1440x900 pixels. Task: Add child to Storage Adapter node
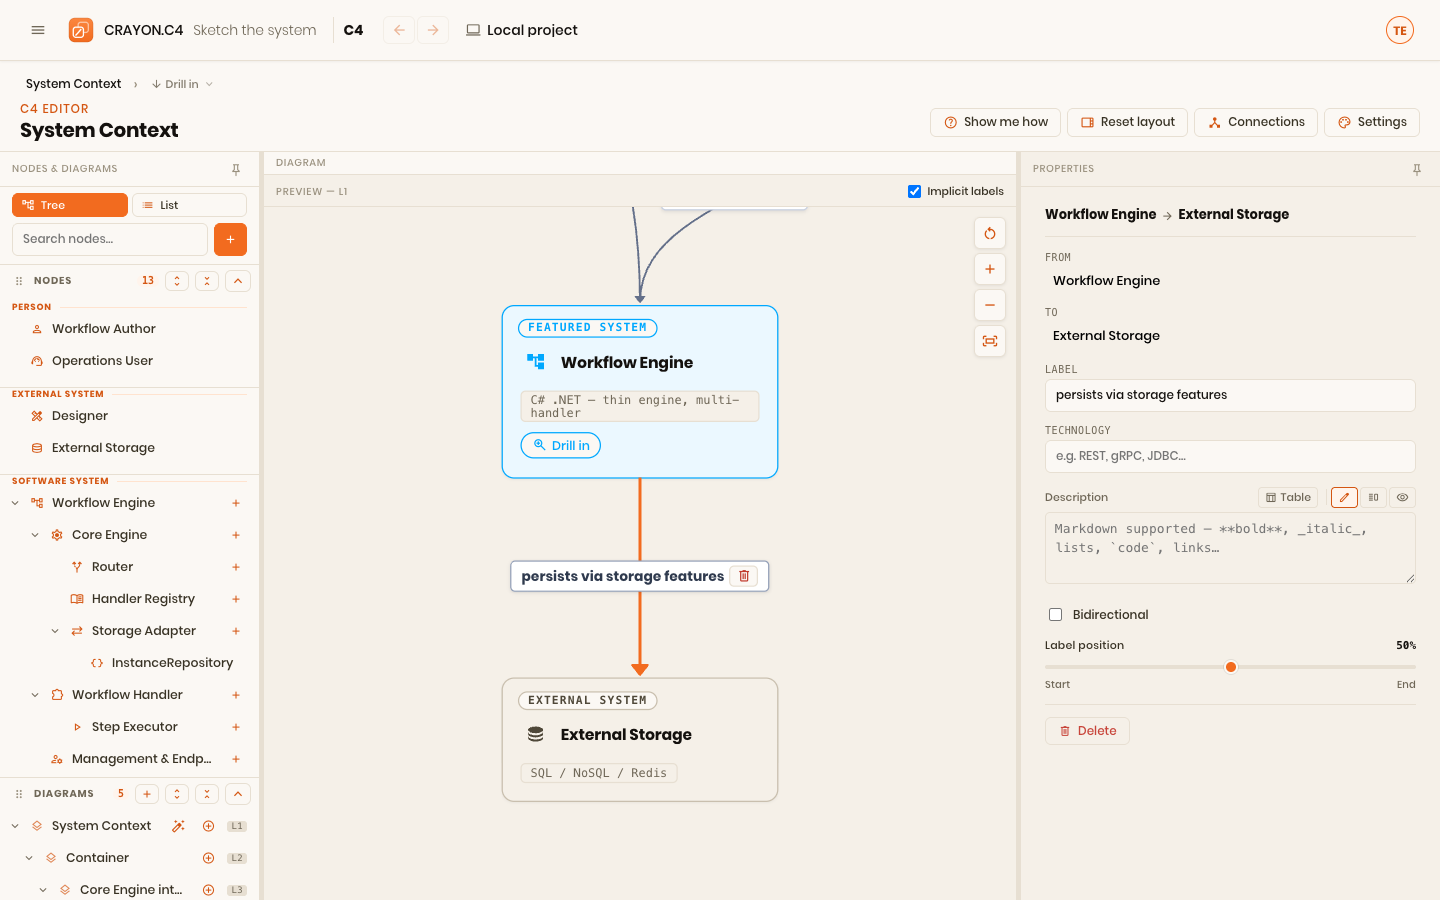point(236,631)
